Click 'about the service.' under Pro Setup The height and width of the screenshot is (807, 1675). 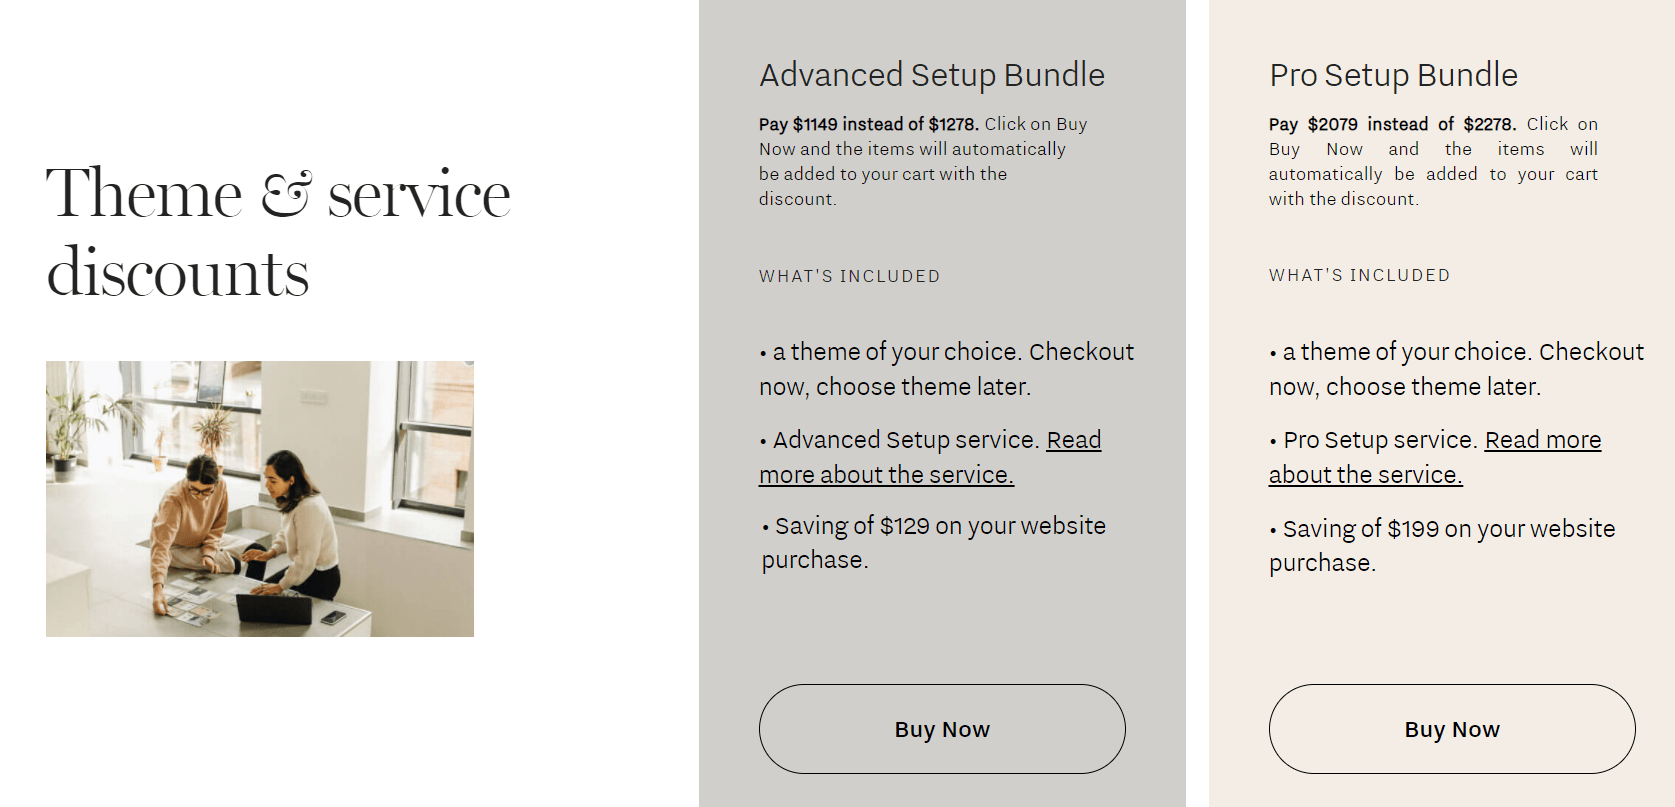[1366, 475]
